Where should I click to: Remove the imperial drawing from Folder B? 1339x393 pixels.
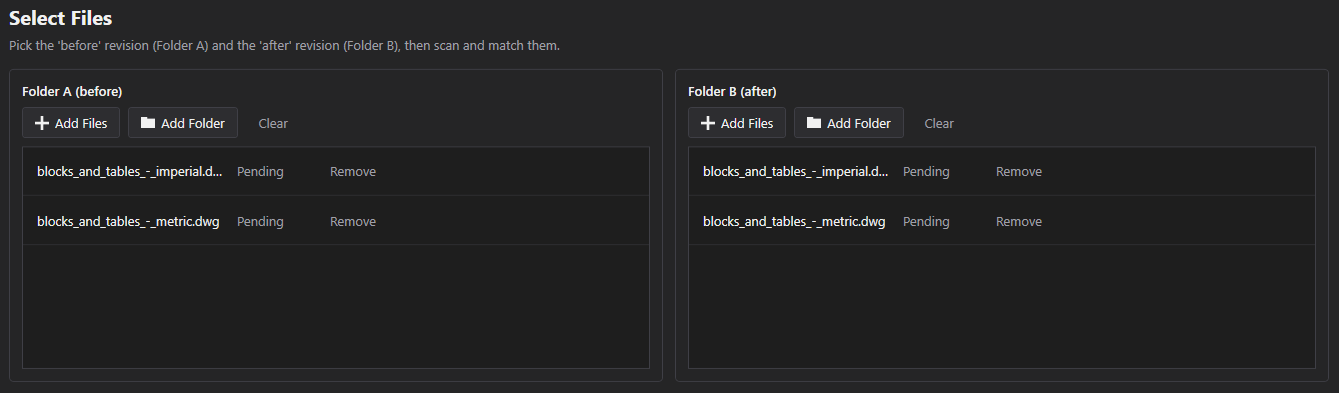tap(1019, 172)
